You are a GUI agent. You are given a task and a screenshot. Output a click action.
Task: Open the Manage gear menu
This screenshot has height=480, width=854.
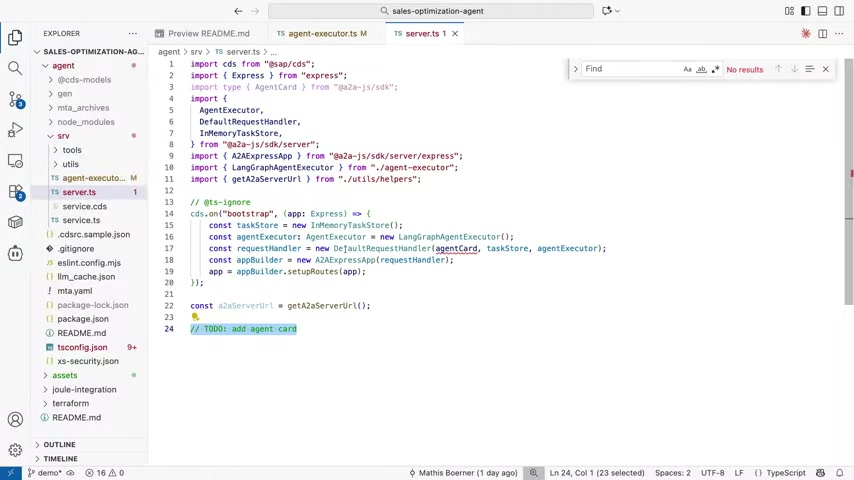coord(15,450)
